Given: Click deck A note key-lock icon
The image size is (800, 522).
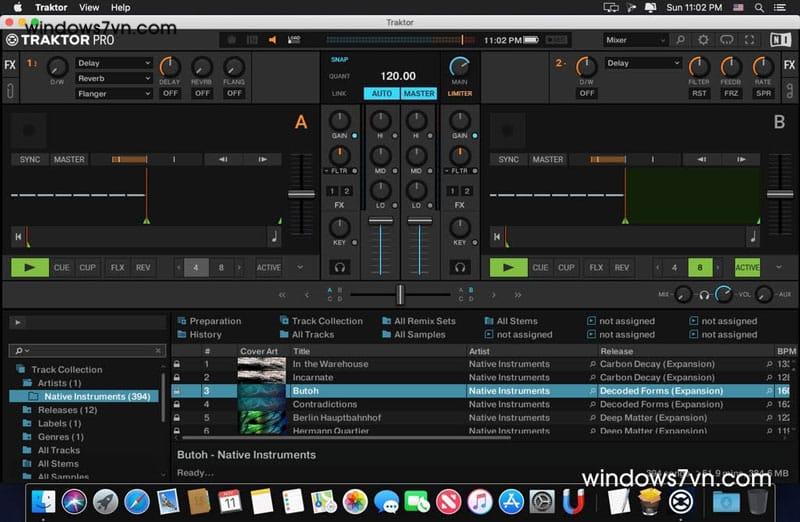Looking at the screenshot, I should [x=274, y=236].
